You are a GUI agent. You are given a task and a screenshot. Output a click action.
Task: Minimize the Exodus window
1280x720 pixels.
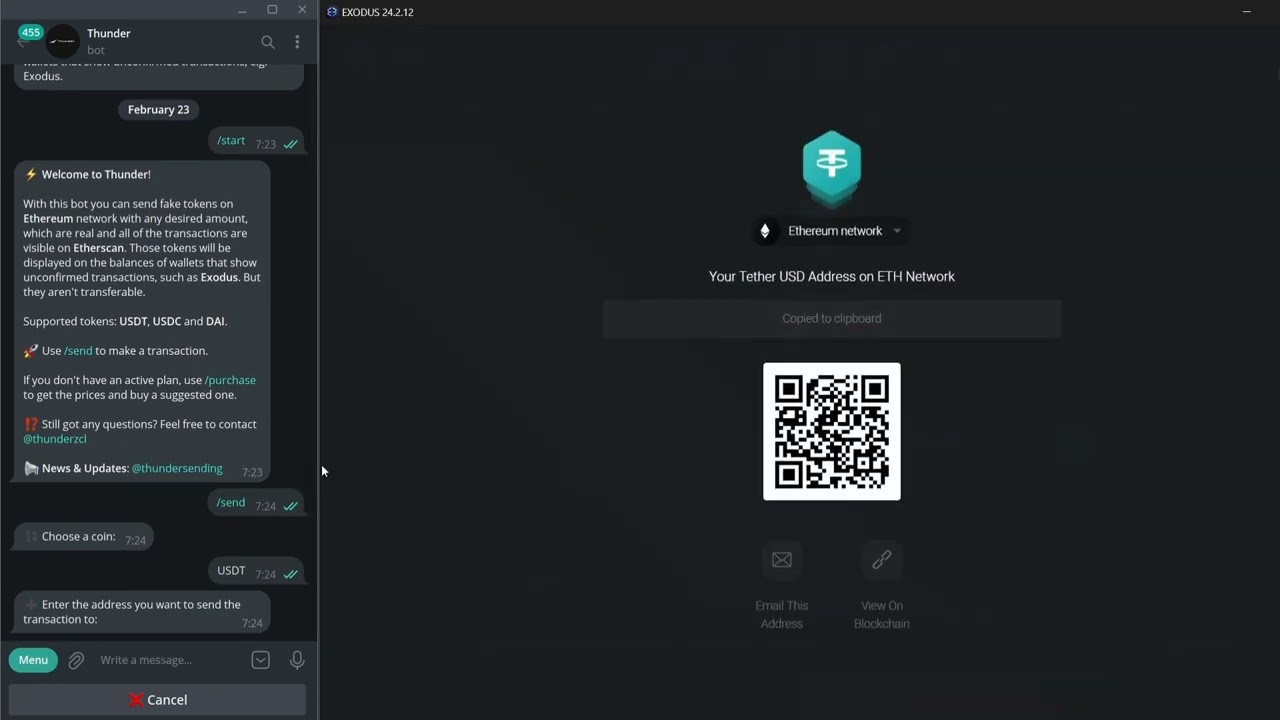[x=1246, y=12]
